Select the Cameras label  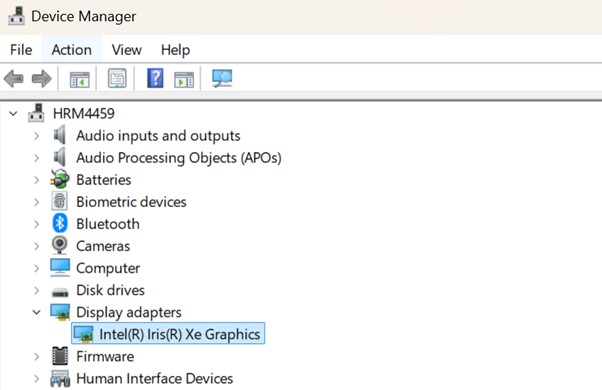(103, 246)
